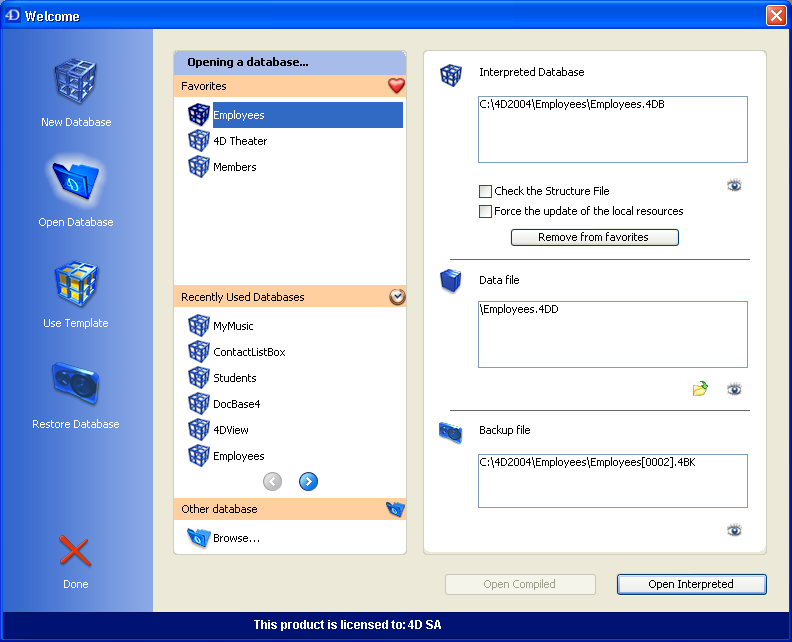792x642 pixels.
Task: Click the New Database icon
Action: pos(76,84)
